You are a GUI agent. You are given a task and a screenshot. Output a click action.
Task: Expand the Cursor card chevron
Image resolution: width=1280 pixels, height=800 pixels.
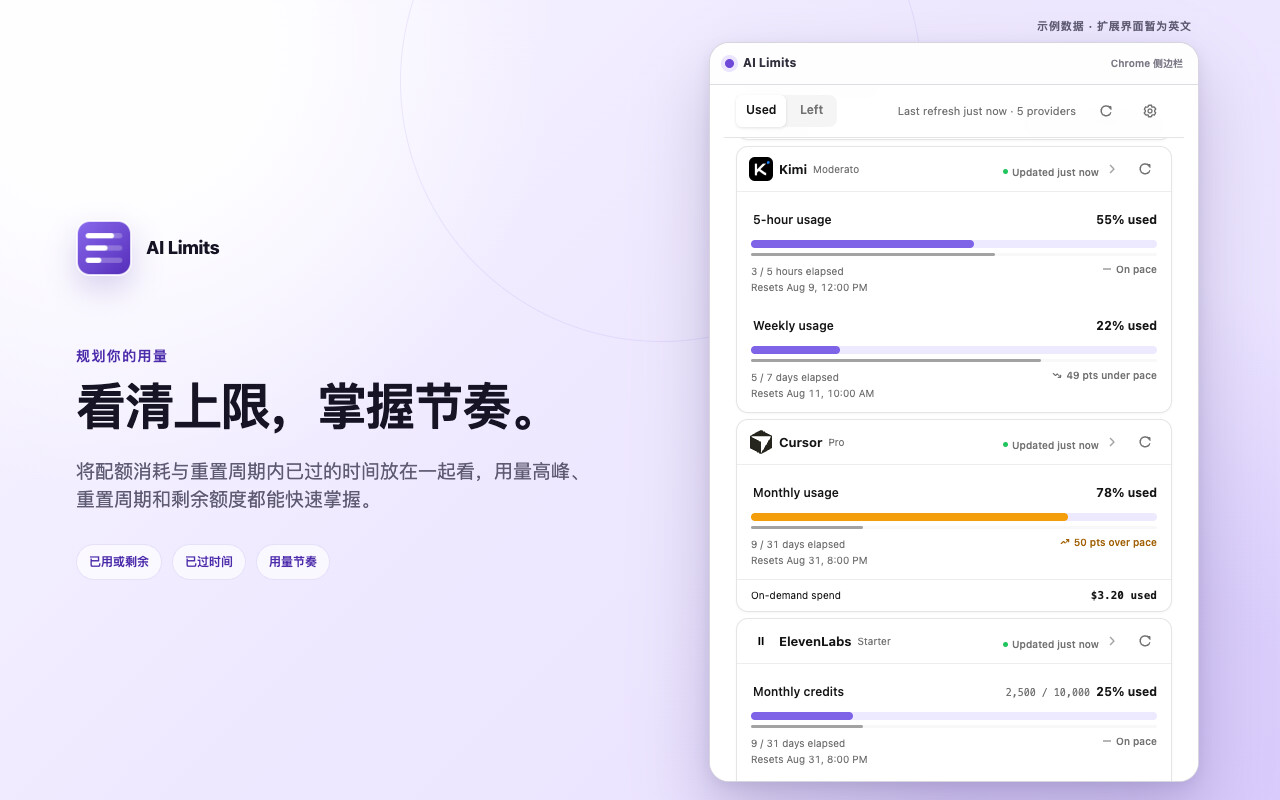pos(1112,442)
